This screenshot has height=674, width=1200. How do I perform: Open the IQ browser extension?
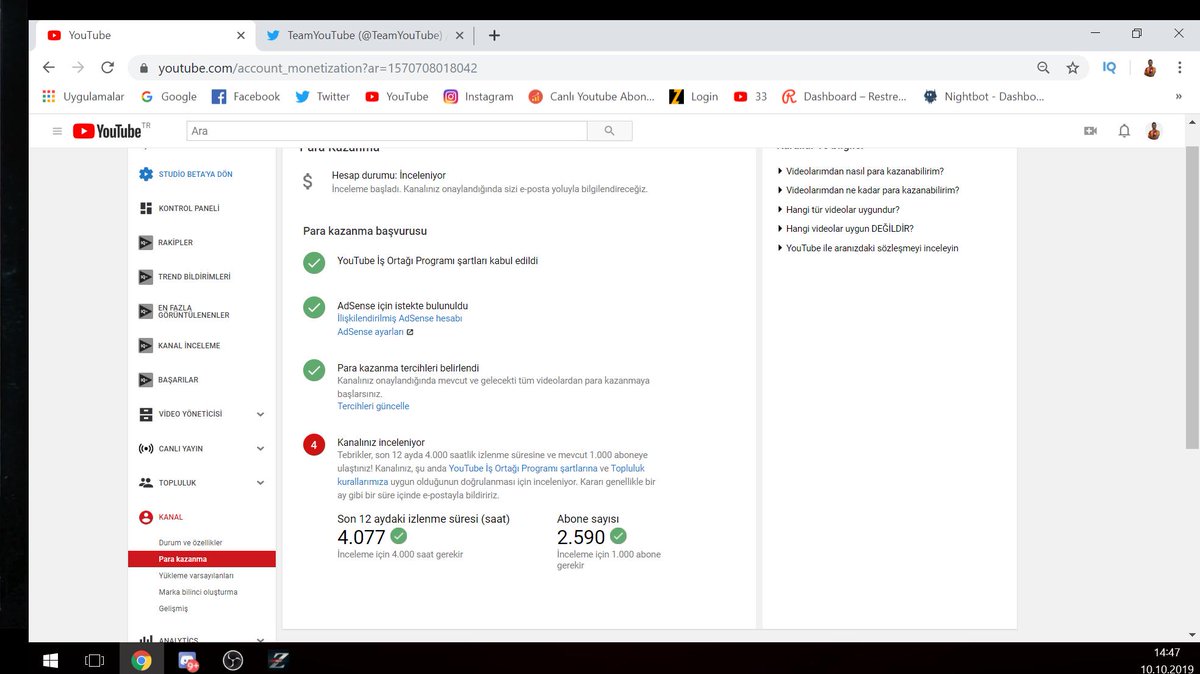coord(1109,67)
